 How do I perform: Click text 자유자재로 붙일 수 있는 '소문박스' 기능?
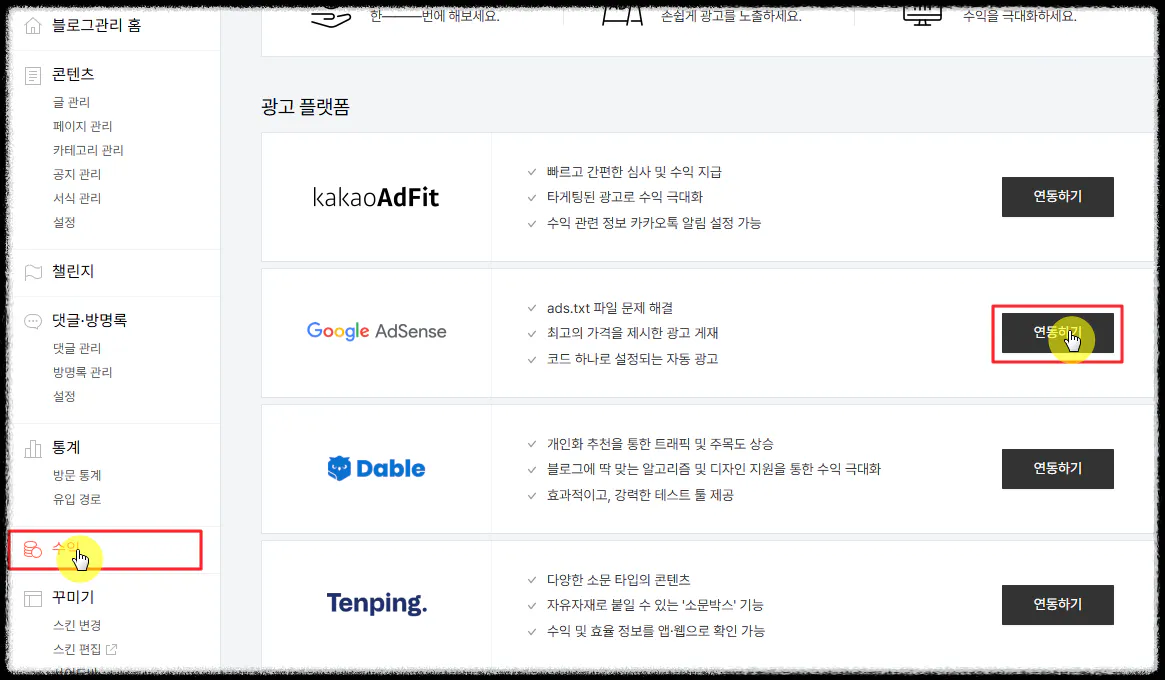(655, 606)
